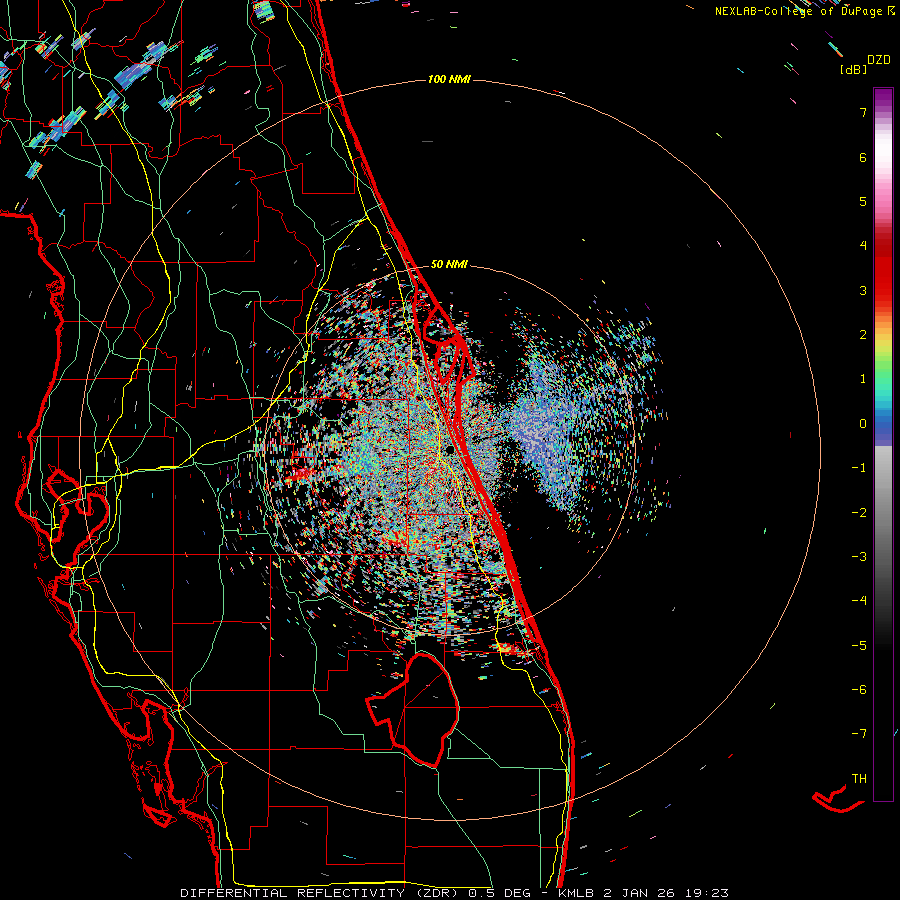
Task: Click the 4 value on color scale
Action: [863, 246]
